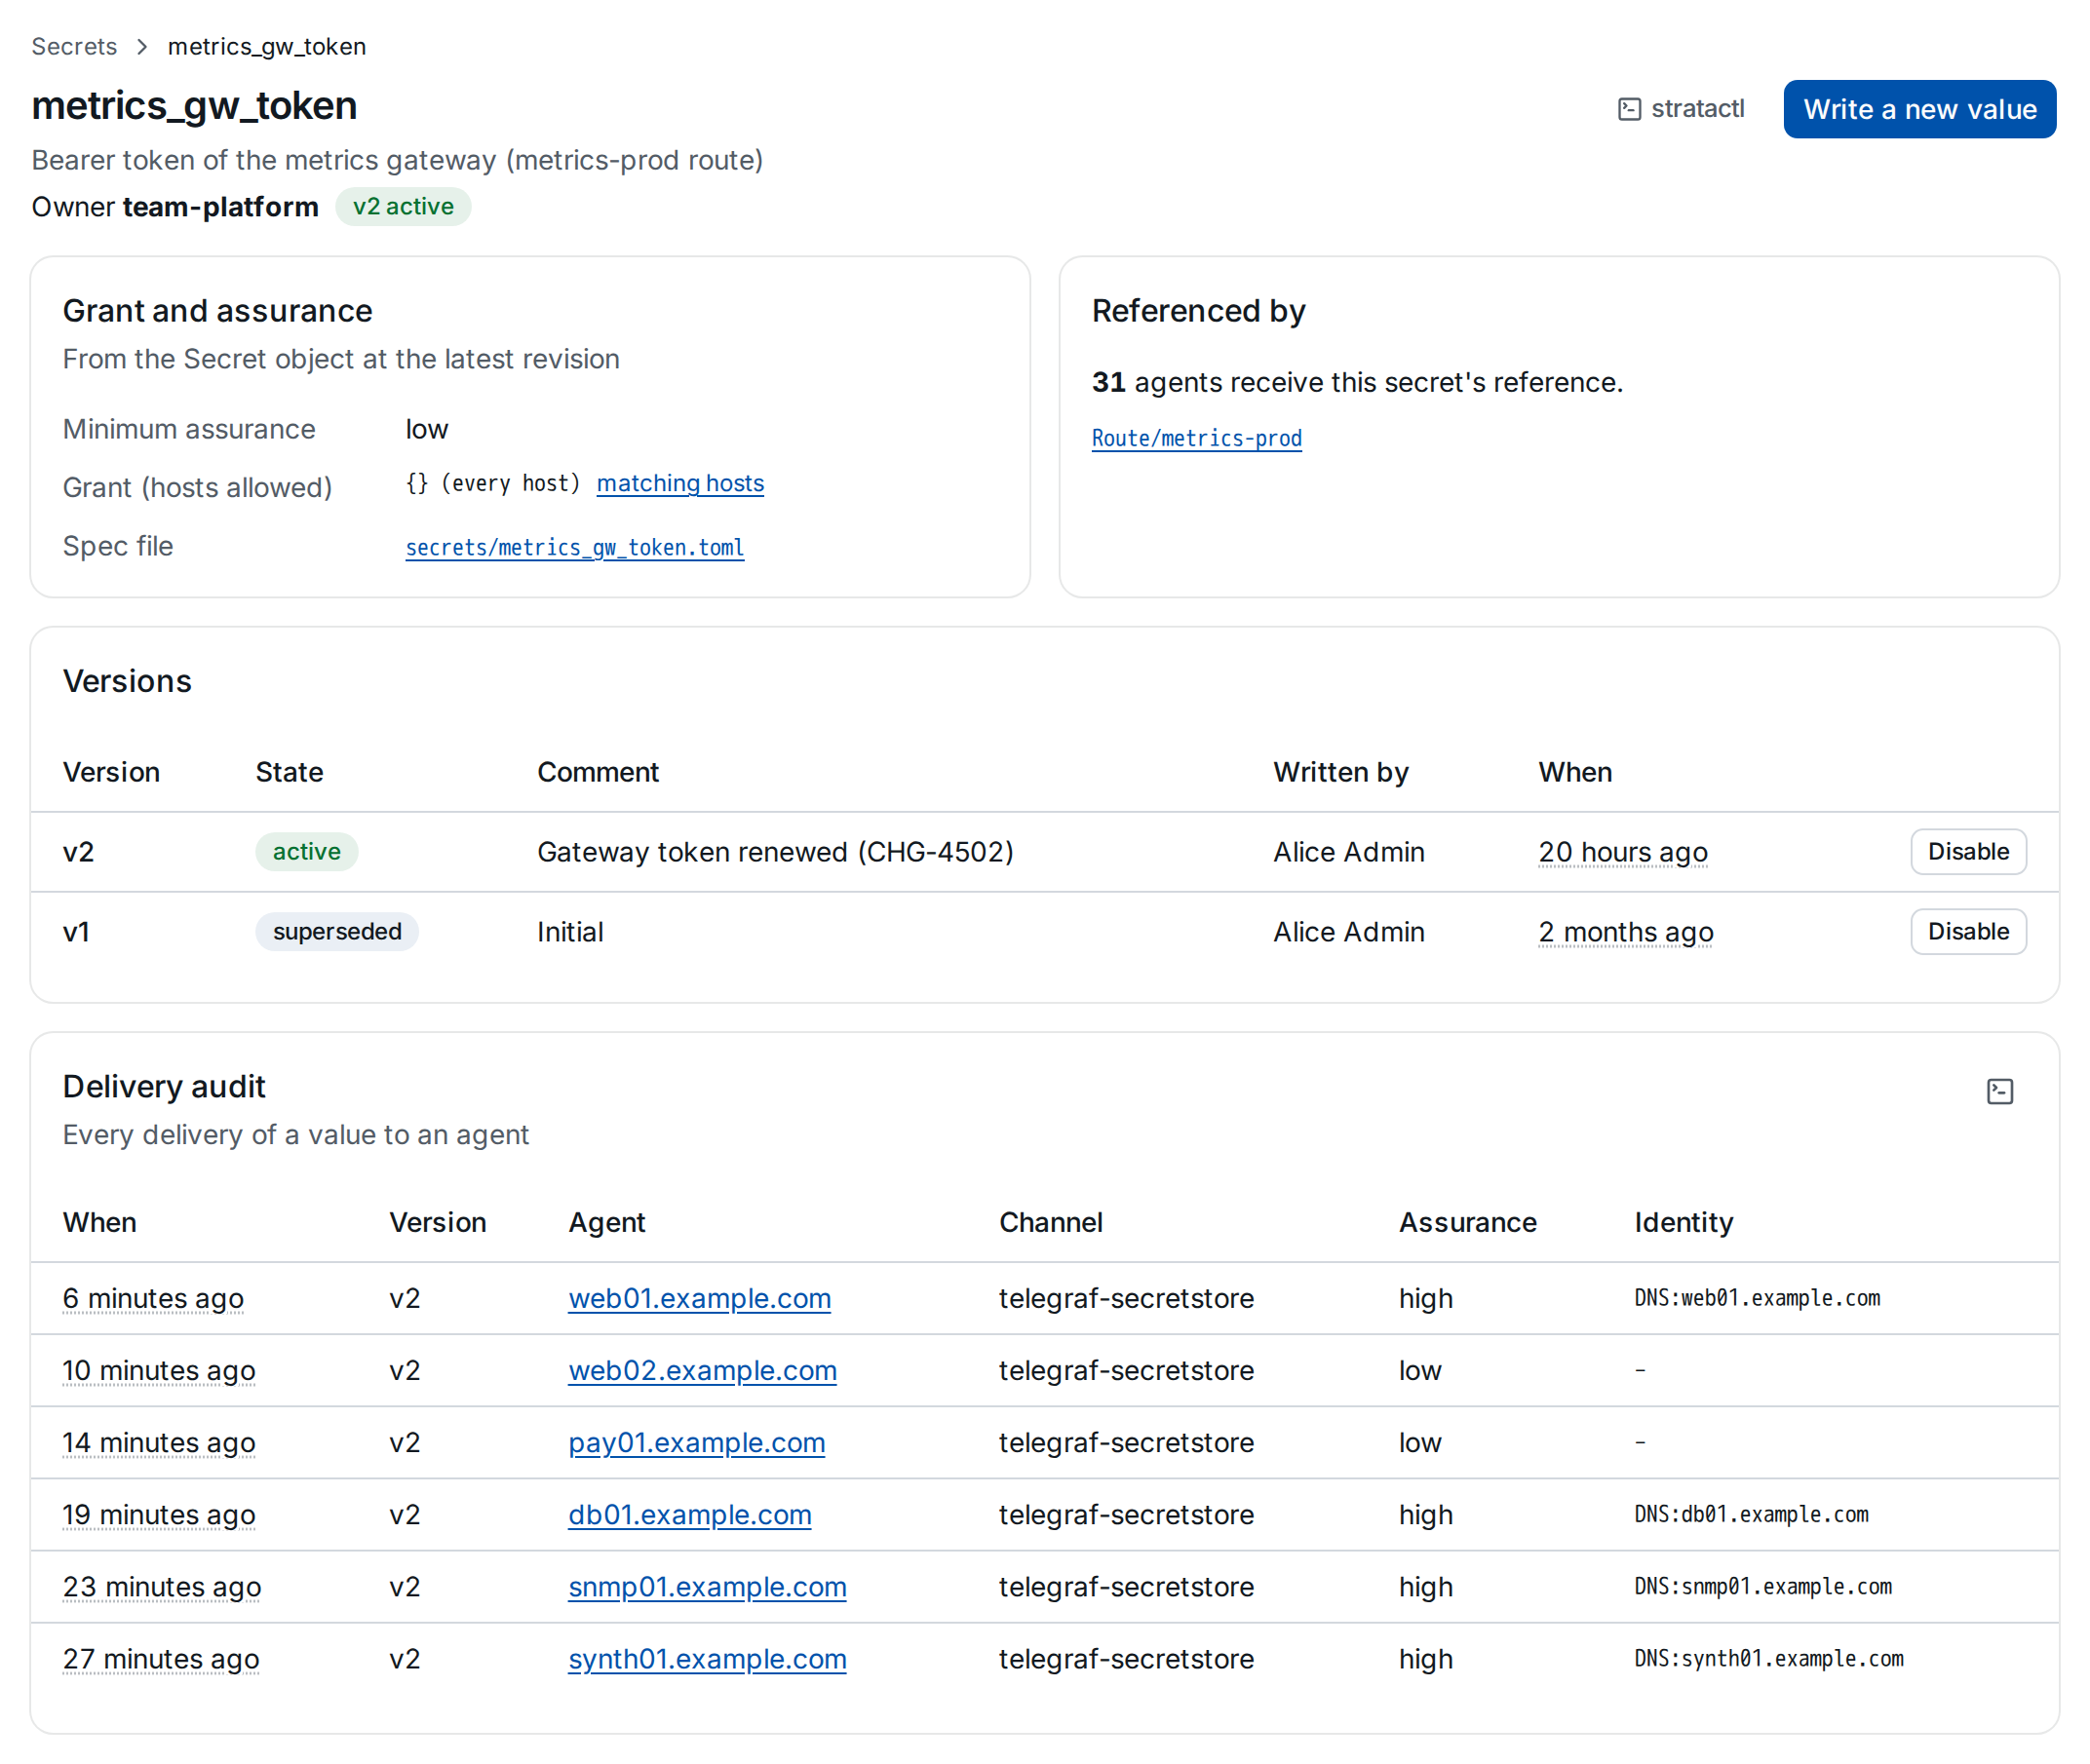Click Owner team-platform text
The image size is (2090, 1764).
coord(175,207)
